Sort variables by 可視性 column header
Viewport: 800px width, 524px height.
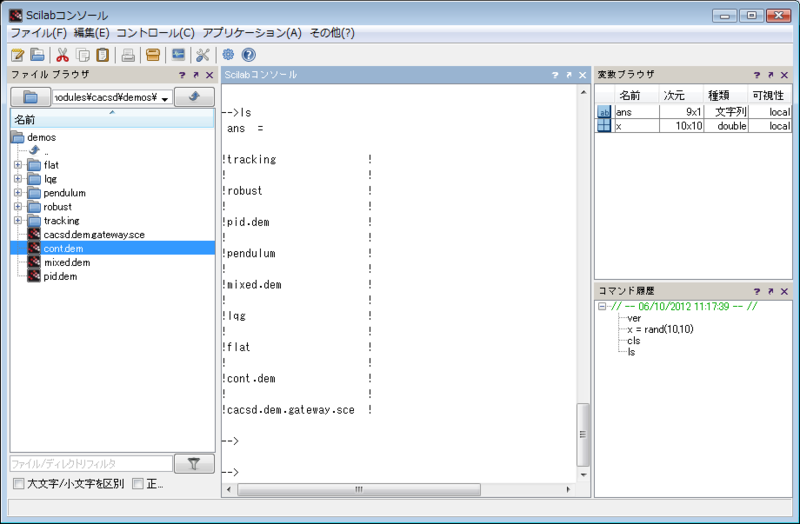(770, 95)
